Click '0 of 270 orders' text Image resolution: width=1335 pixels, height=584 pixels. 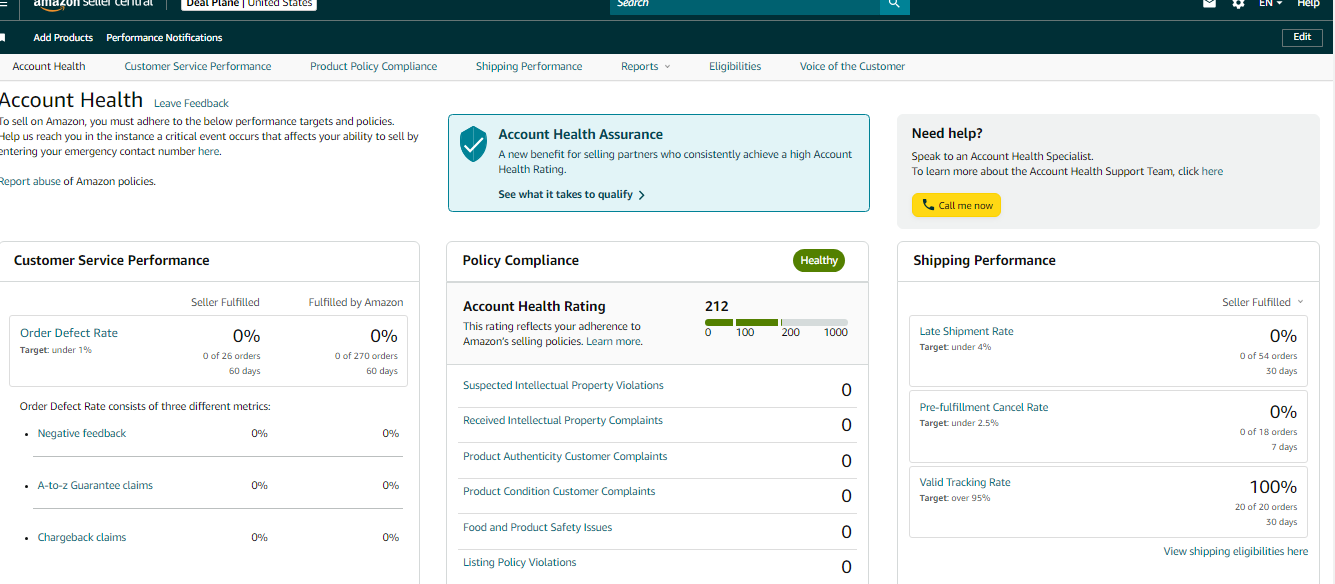366,356
